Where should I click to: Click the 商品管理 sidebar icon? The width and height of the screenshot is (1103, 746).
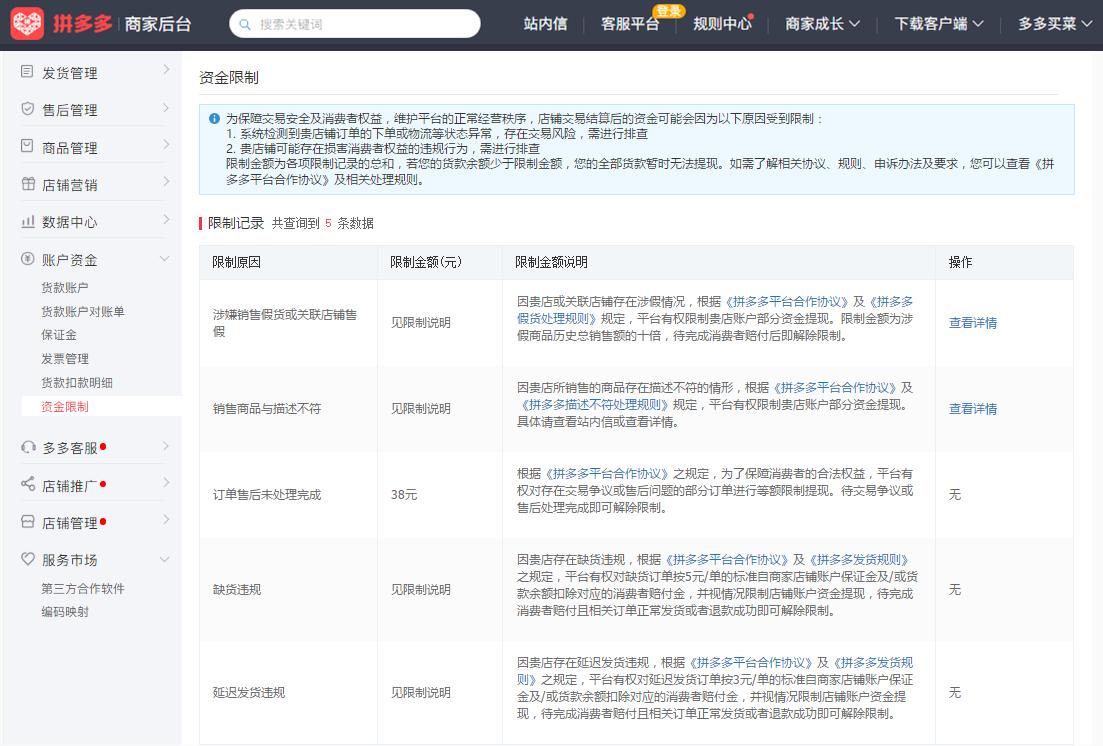click(26, 147)
